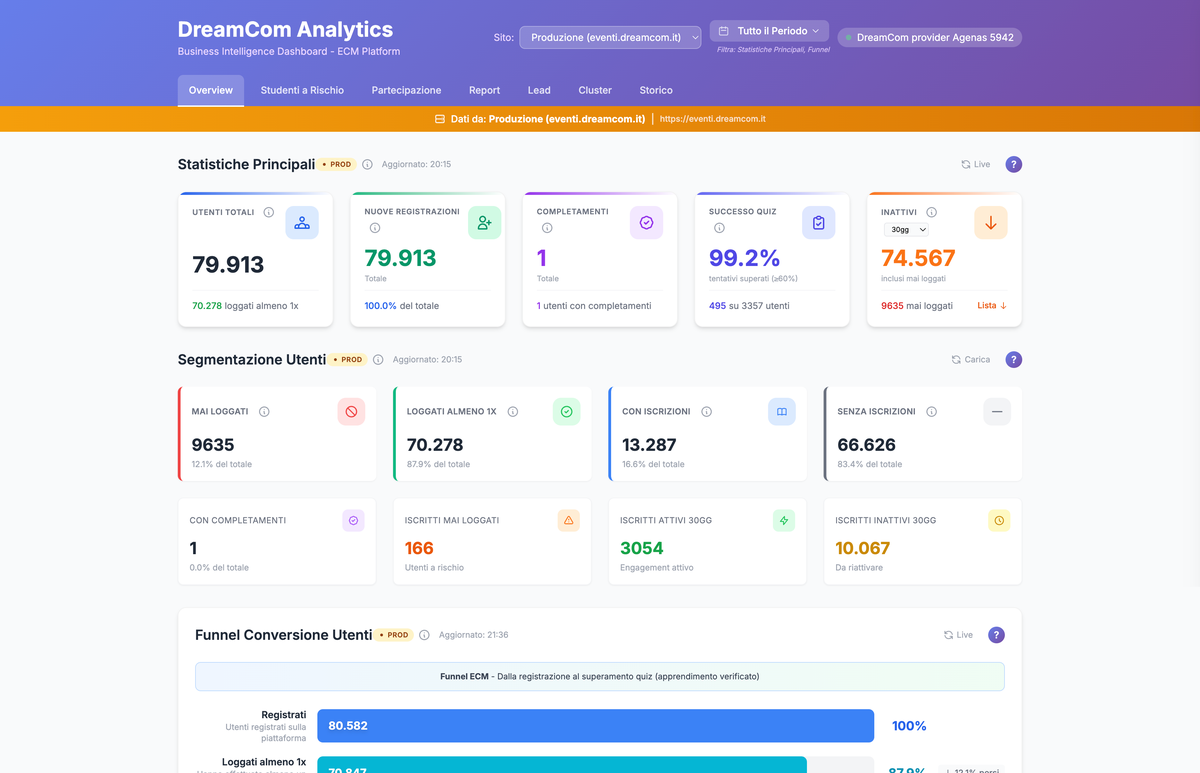Click the warning triangle icon on Iscritti Mai Loggati
The width and height of the screenshot is (1200, 773).
coord(568,520)
